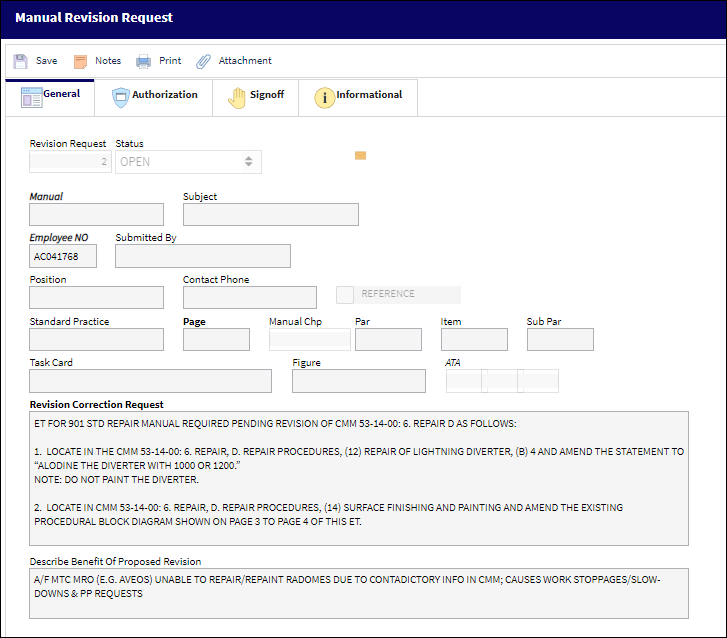Image resolution: width=727 pixels, height=638 pixels.
Task: Click the Manual Chp input field
Action: click(310, 339)
